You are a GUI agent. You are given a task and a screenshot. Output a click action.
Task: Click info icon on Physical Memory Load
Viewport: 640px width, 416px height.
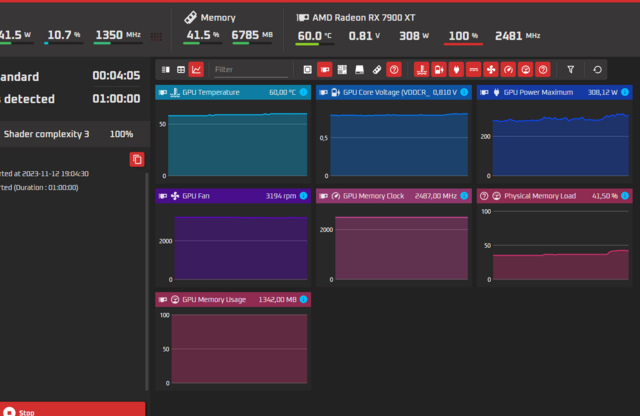click(625, 196)
